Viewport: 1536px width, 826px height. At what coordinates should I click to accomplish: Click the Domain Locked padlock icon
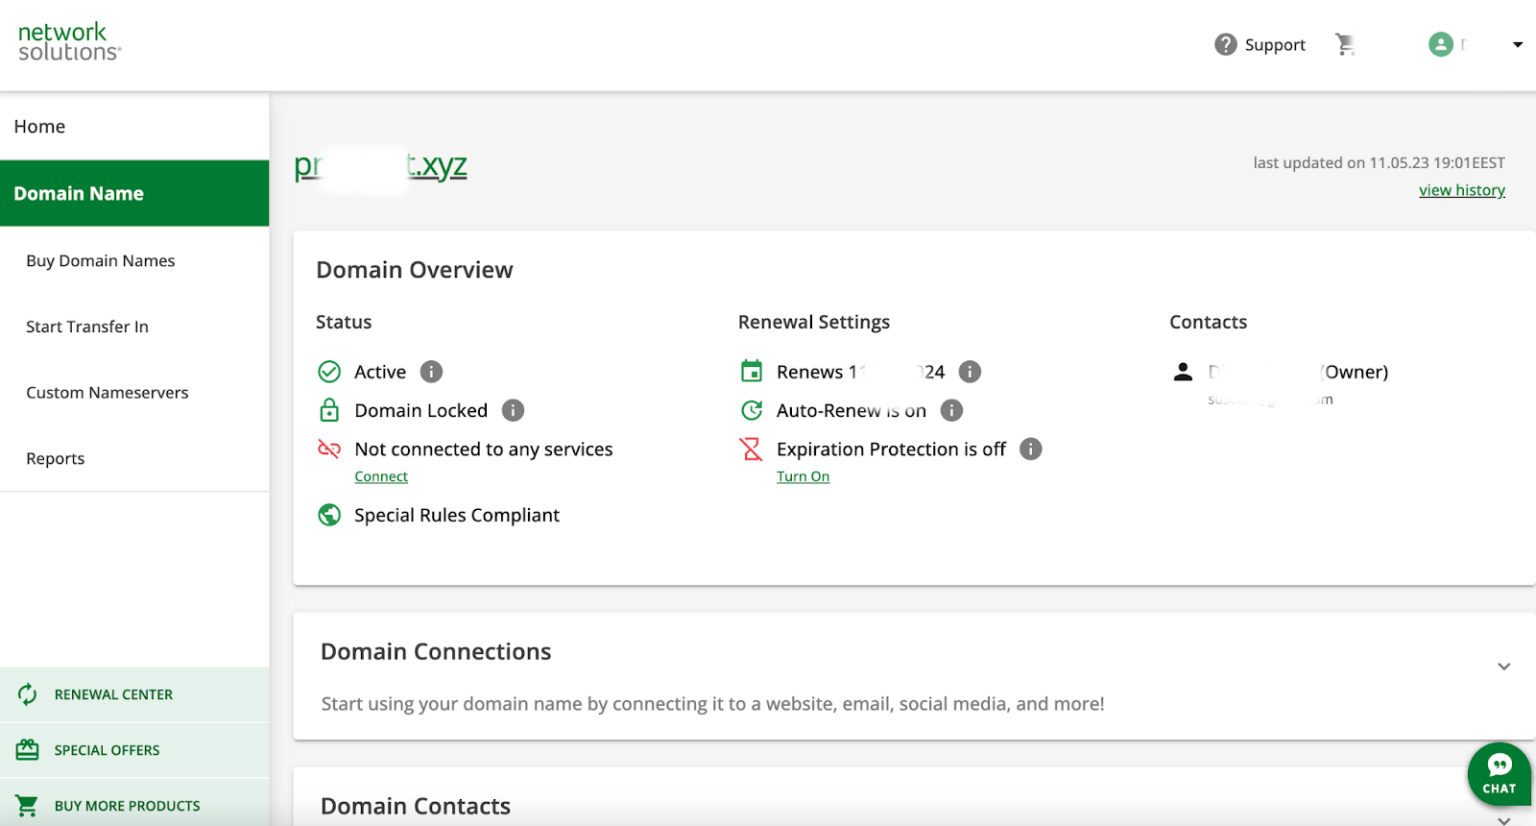click(329, 410)
